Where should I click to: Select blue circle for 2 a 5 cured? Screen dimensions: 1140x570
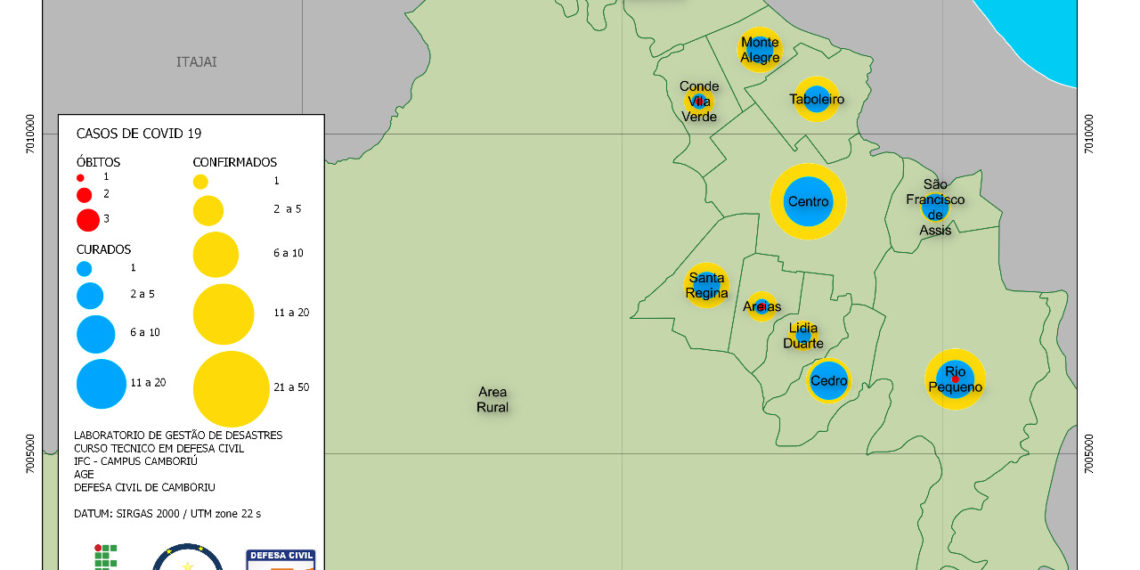(x=90, y=296)
